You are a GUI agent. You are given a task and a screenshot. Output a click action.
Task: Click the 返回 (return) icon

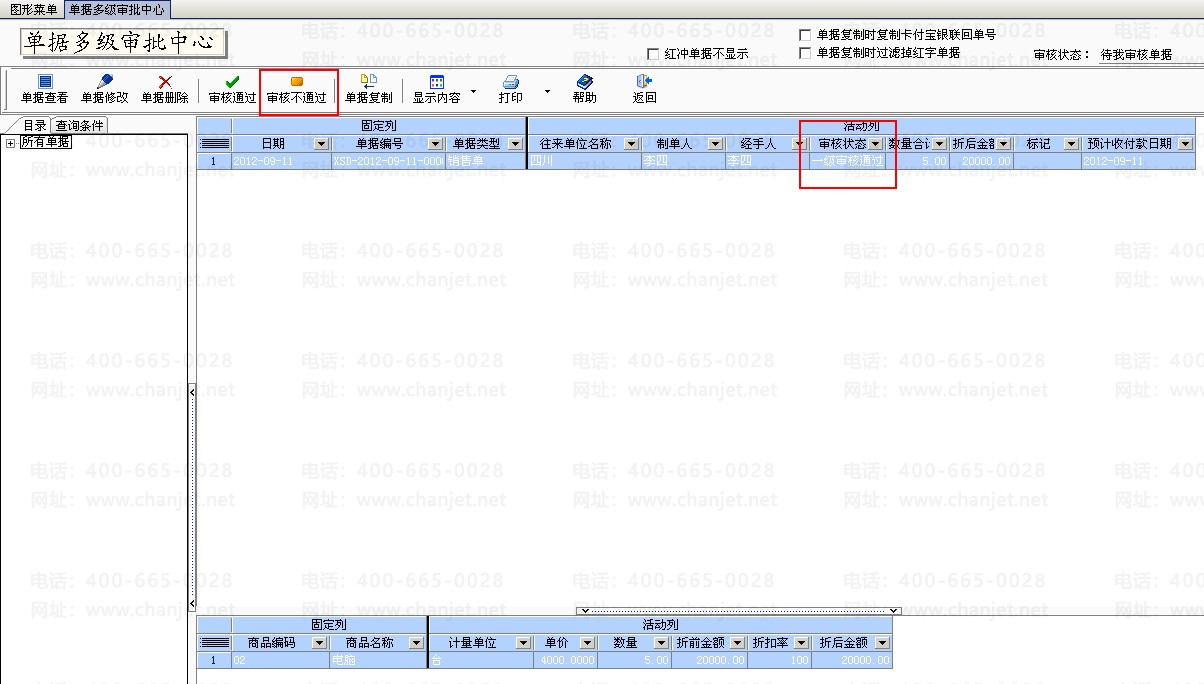644,82
